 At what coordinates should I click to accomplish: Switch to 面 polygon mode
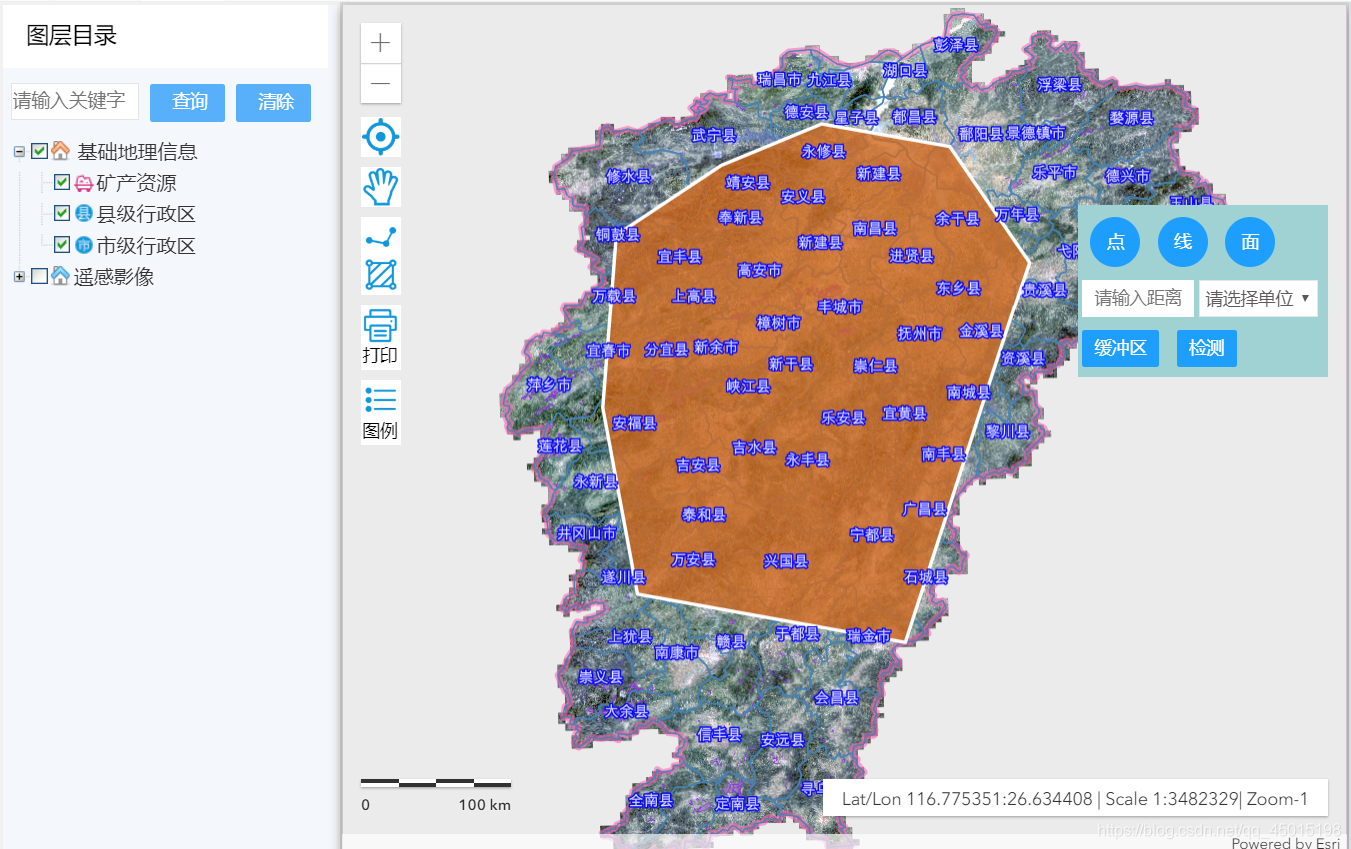[1249, 242]
